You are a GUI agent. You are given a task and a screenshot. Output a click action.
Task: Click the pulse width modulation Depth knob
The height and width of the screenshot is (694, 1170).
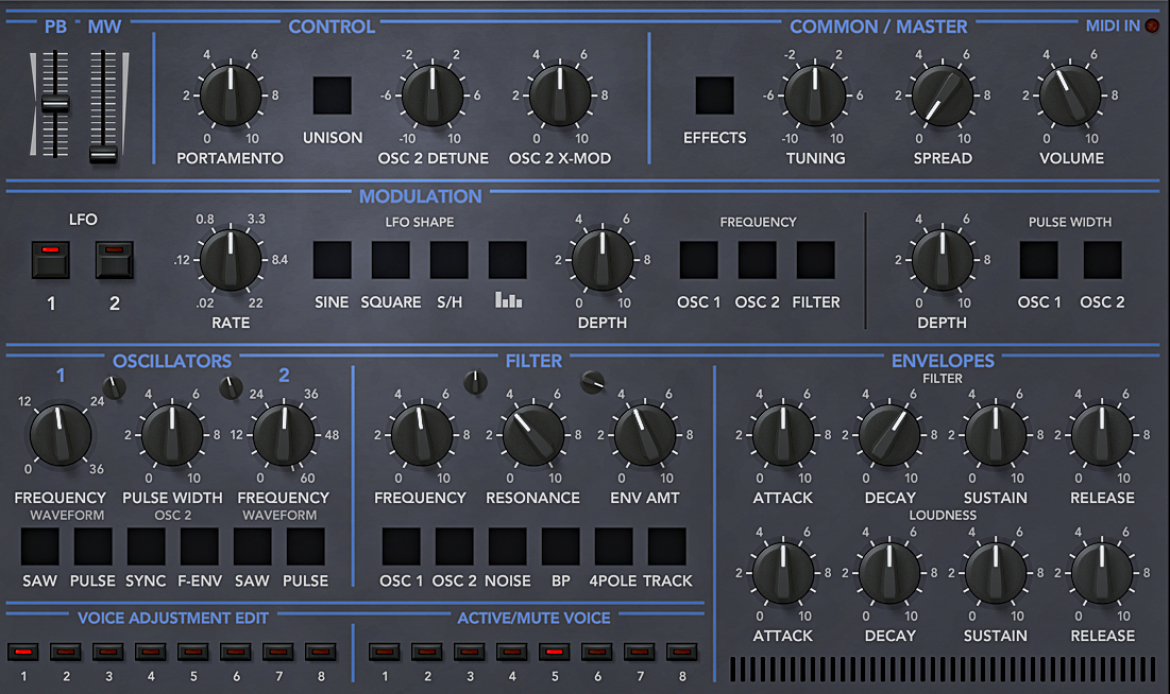pyautogui.click(x=942, y=260)
